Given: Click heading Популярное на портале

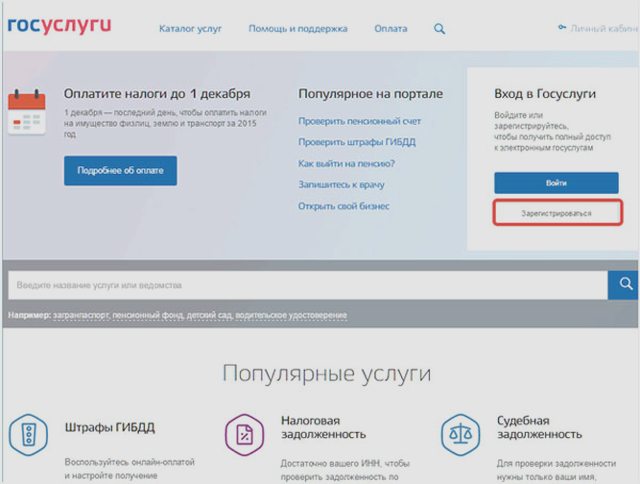Looking at the screenshot, I should [x=371, y=94].
